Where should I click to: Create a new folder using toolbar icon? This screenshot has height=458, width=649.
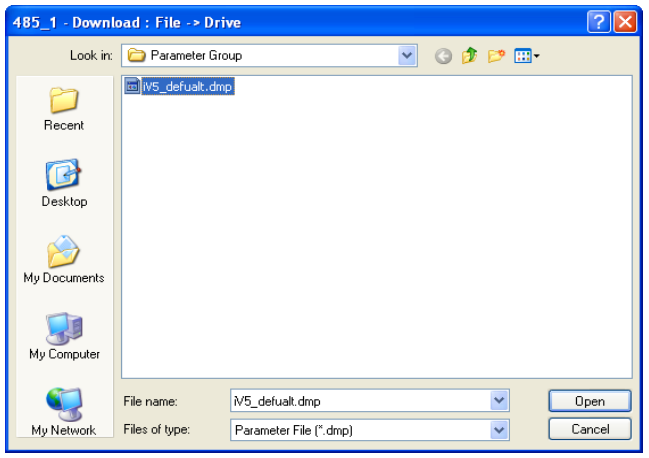point(496,56)
